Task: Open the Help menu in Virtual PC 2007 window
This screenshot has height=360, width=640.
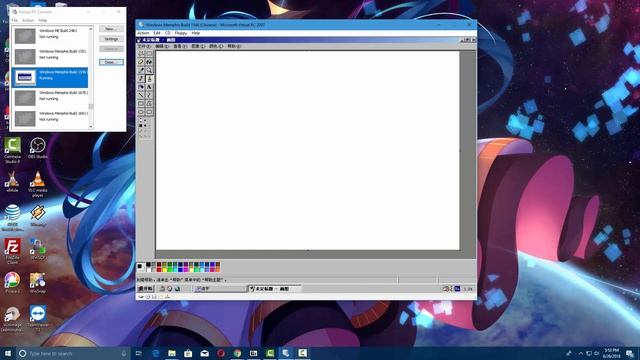Action: click(x=196, y=33)
